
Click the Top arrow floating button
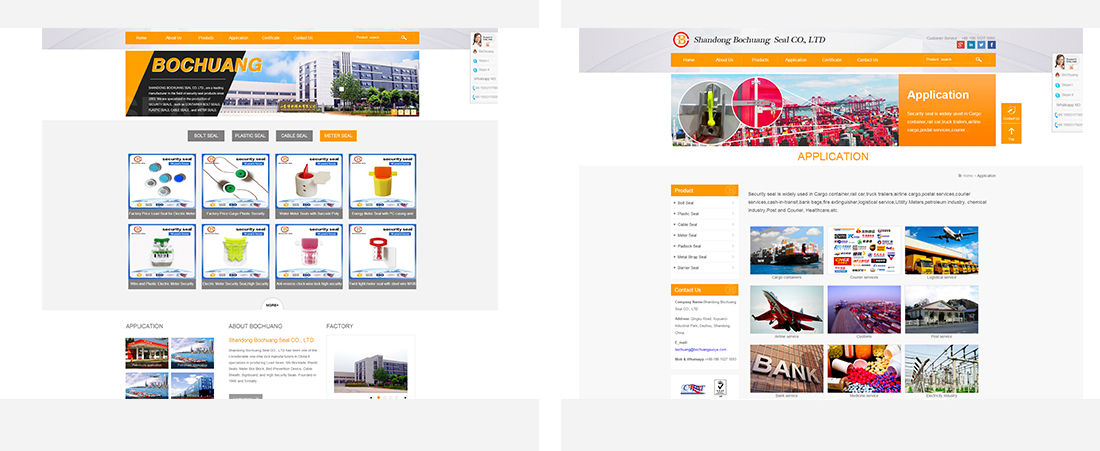(1011, 134)
